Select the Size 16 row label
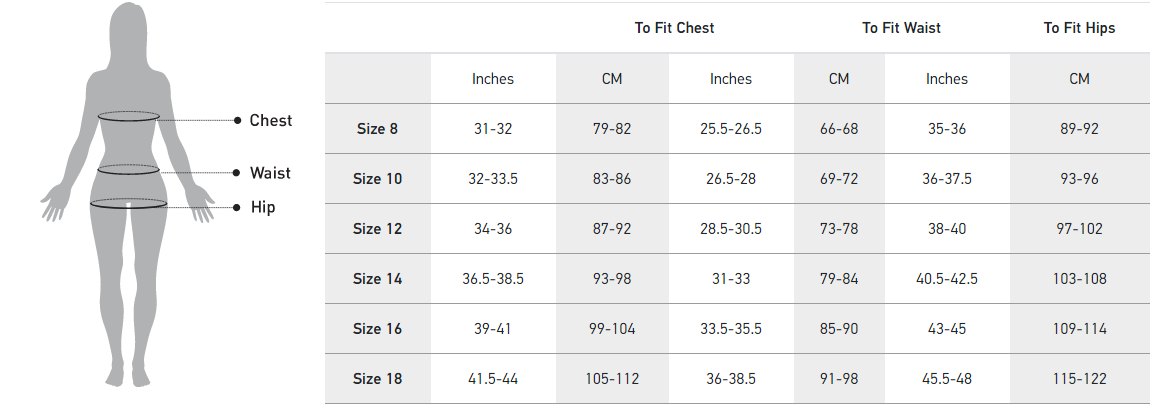1155x411 pixels. point(377,329)
